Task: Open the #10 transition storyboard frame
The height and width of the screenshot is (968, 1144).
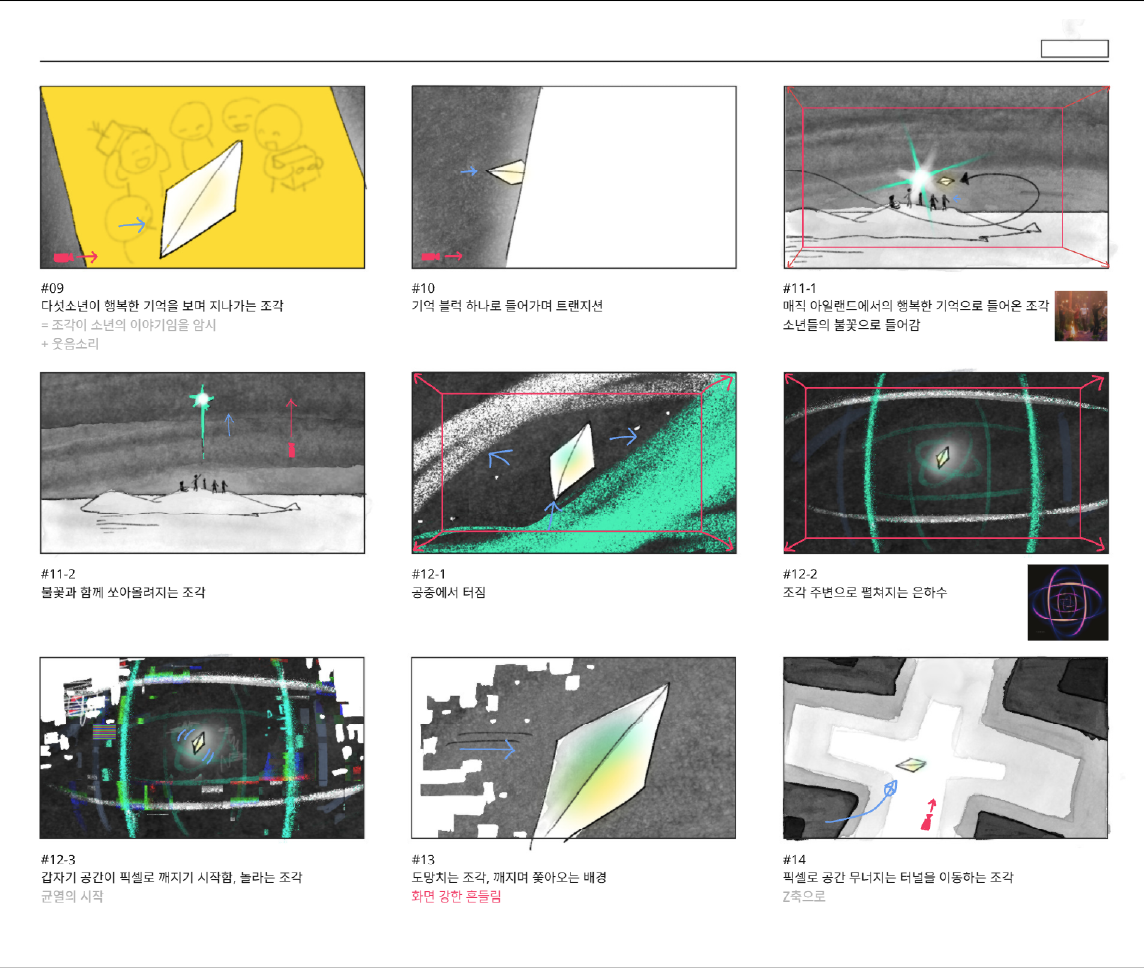Action: 573,177
